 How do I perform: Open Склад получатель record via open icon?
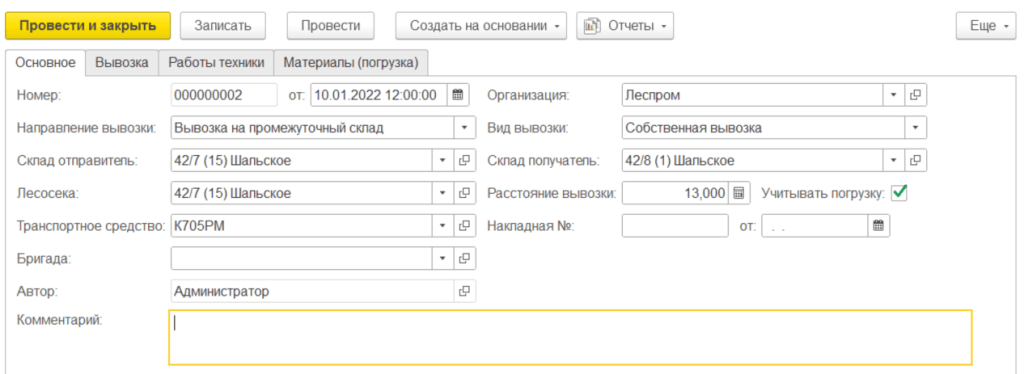click(x=916, y=160)
